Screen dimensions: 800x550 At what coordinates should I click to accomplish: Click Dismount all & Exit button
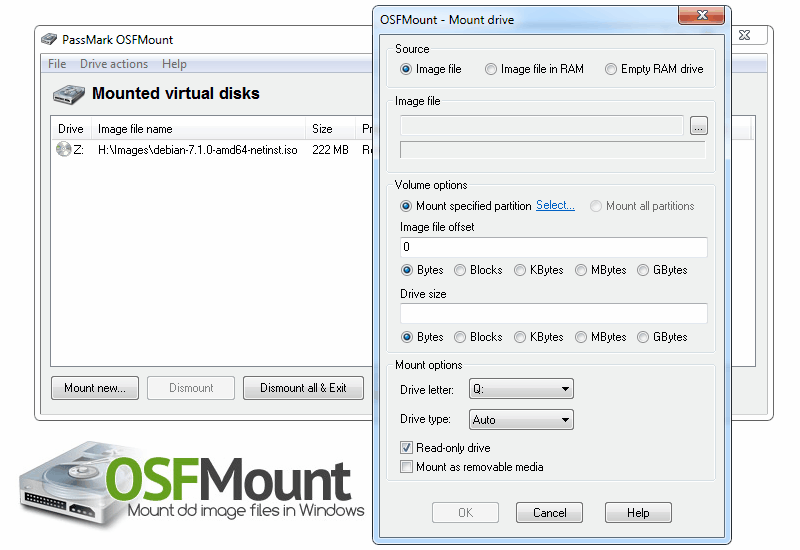point(303,388)
